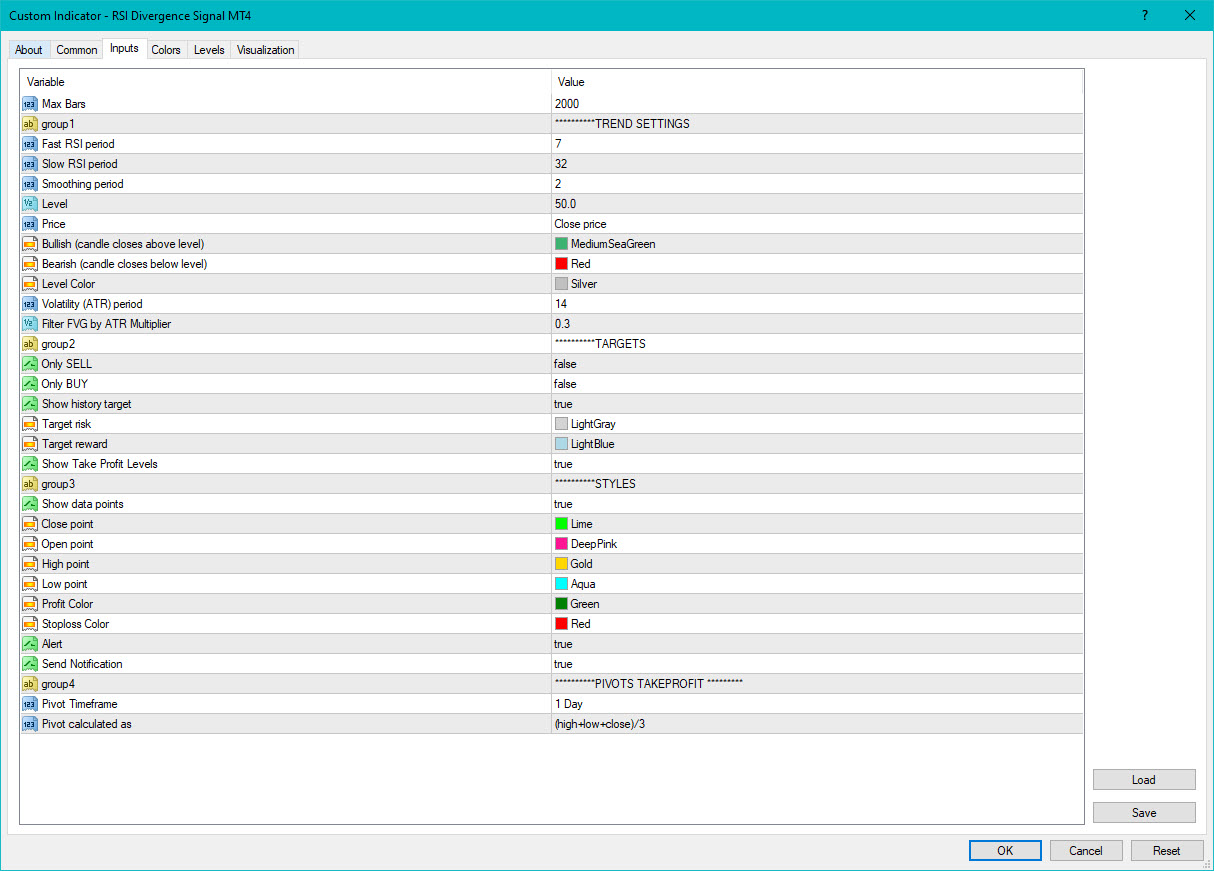Click the icon beside Smoothing period
This screenshot has height=871, width=1214.
29,184
